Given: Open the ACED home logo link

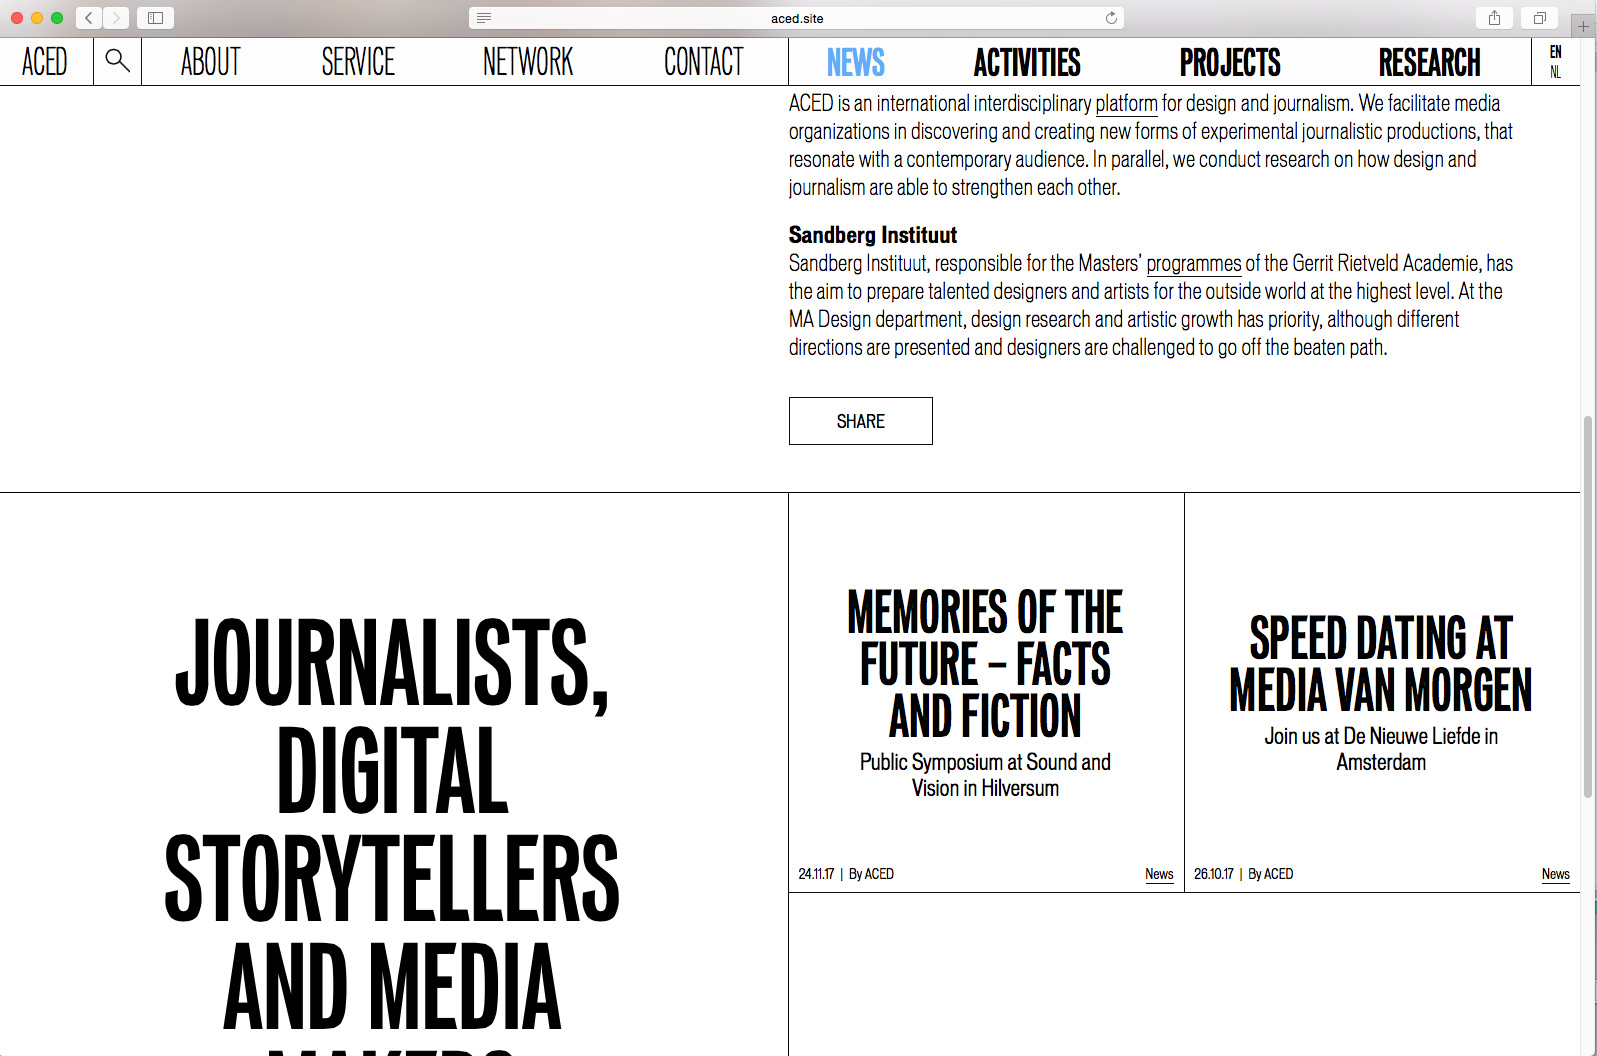Looking at the screenshot, I should coord(45,62).
